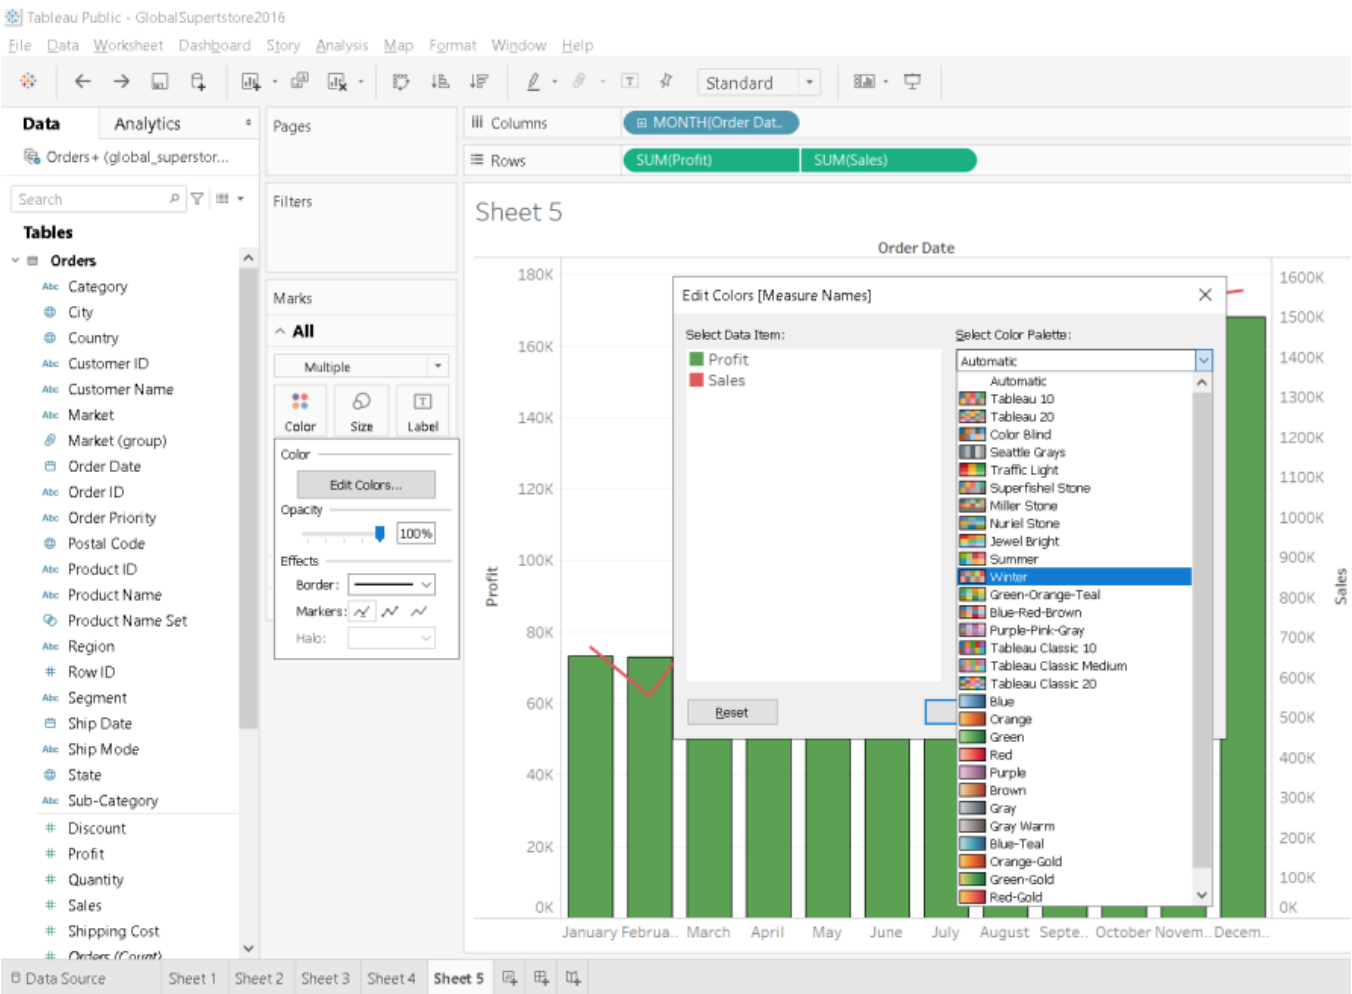Click the Duplicate sheet toolbar icon
1352x994 pixels.
299,81
